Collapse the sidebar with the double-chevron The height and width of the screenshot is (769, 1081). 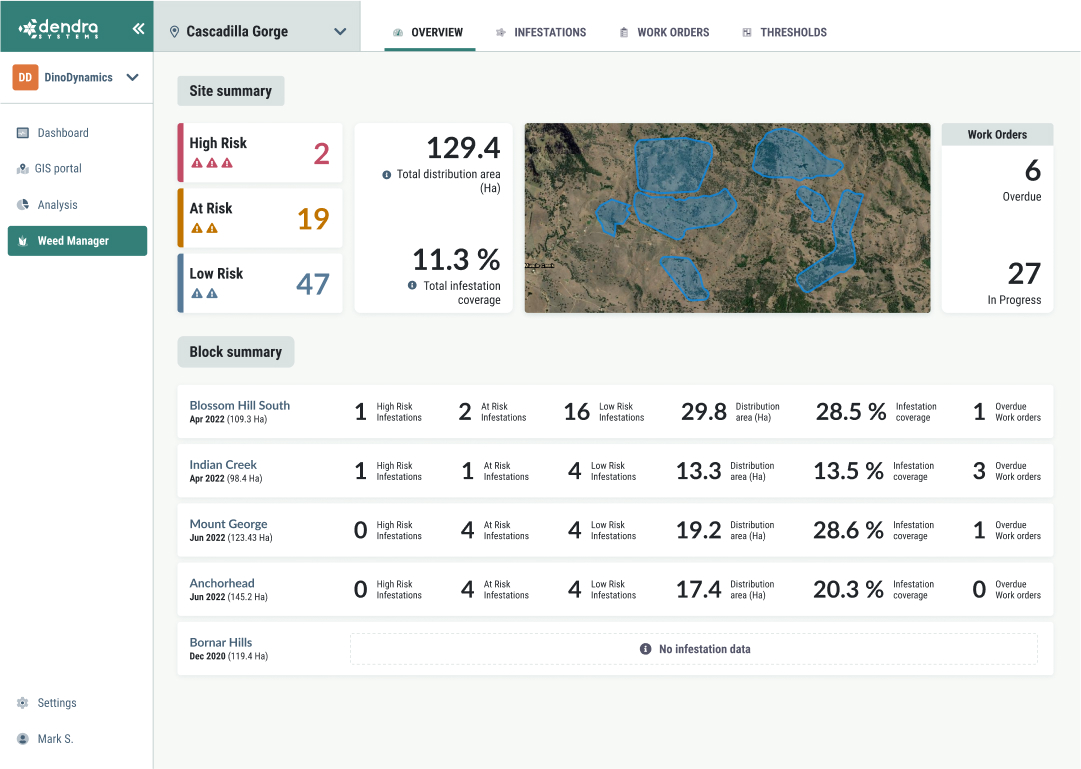click(139, 27)
